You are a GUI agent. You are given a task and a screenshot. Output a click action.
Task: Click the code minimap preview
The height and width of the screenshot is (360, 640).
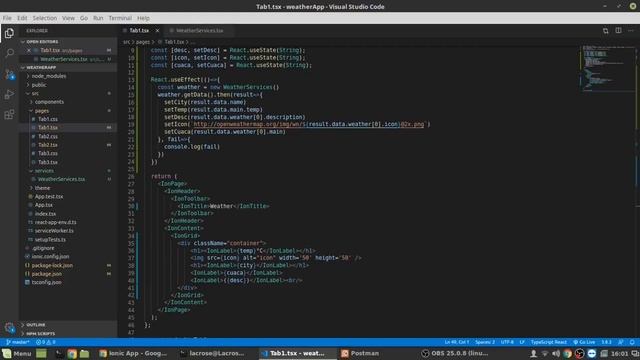tap(608, 68)
